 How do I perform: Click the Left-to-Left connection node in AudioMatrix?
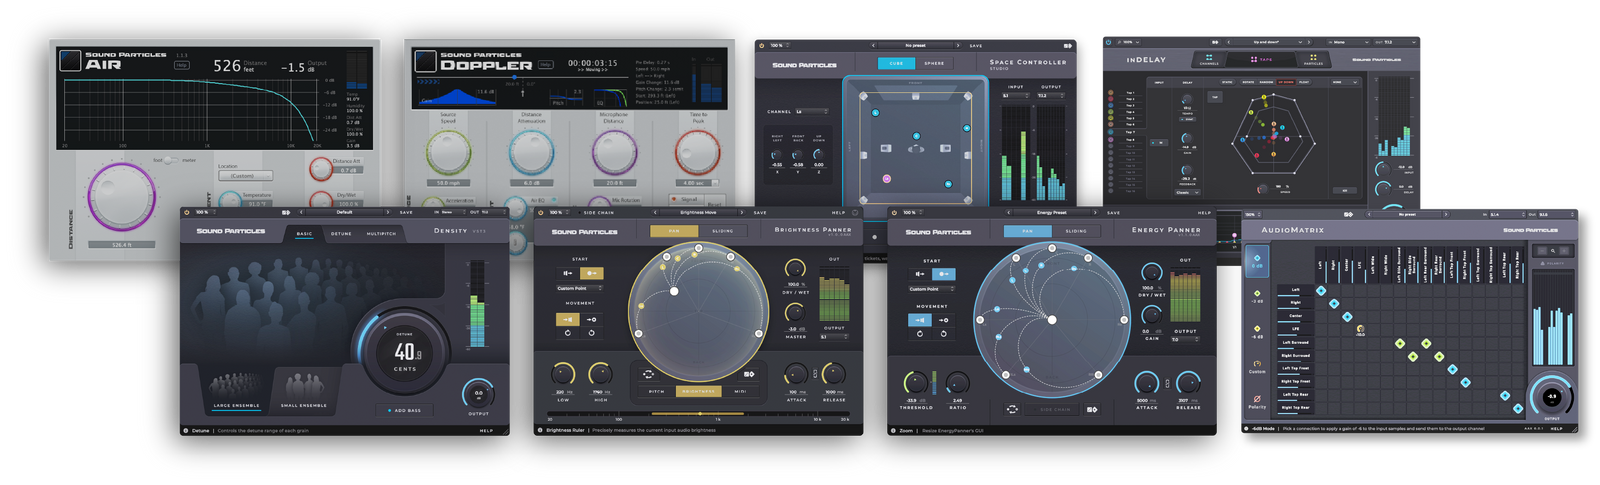1321,290
